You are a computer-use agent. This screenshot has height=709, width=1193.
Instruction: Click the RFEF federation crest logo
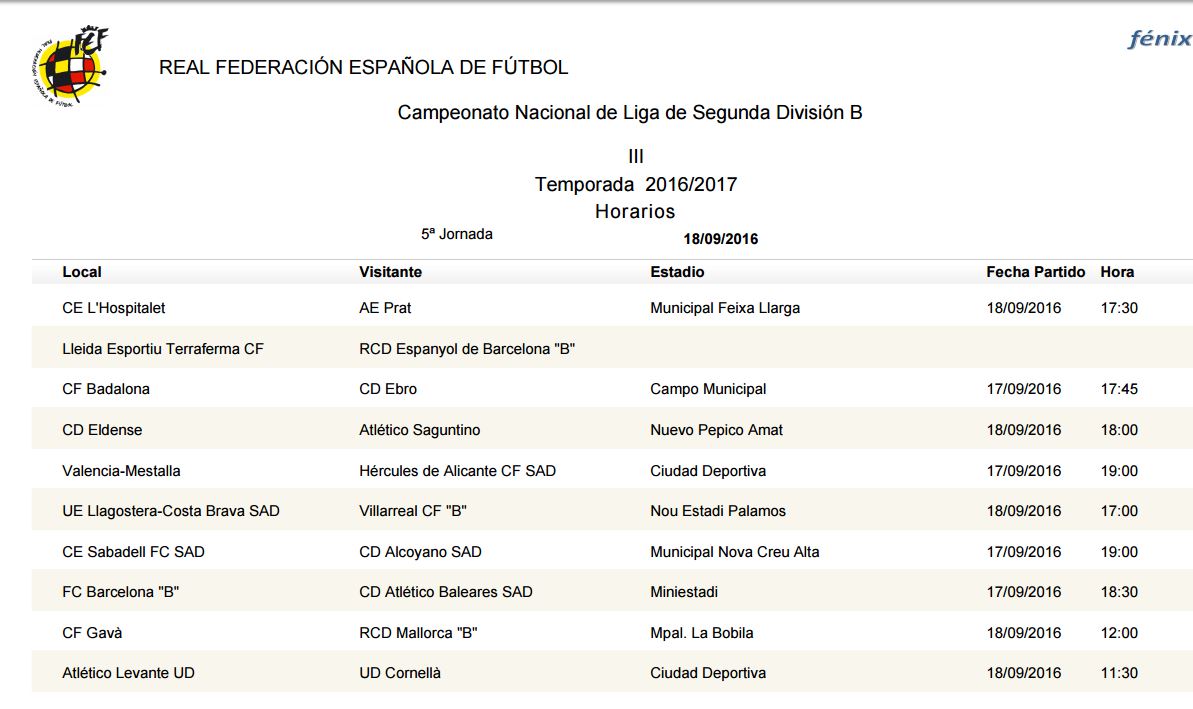69,67
